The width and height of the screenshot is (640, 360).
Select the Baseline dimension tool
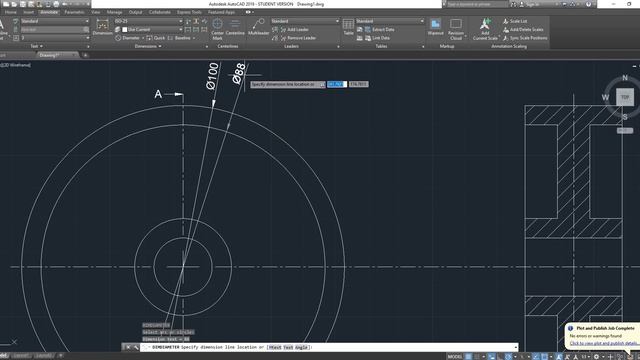pyautogui.click(x=179, y=38)
